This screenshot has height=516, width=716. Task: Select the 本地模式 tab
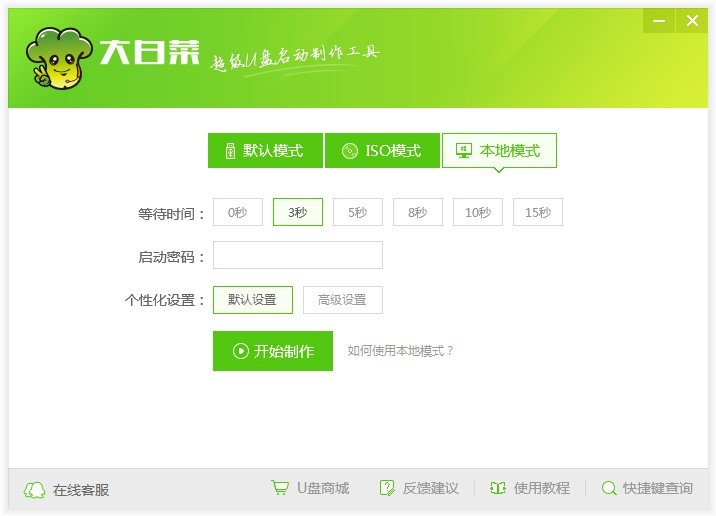pyautogui.click(x=499, y=151)
